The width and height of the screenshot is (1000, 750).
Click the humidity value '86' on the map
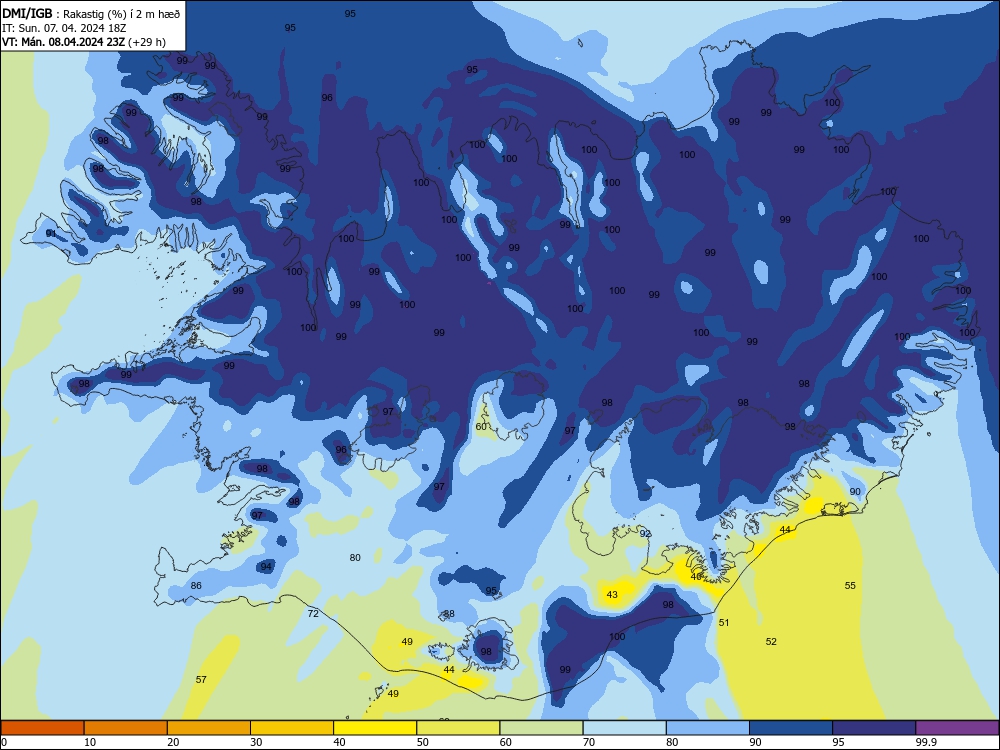pos(196,585)
